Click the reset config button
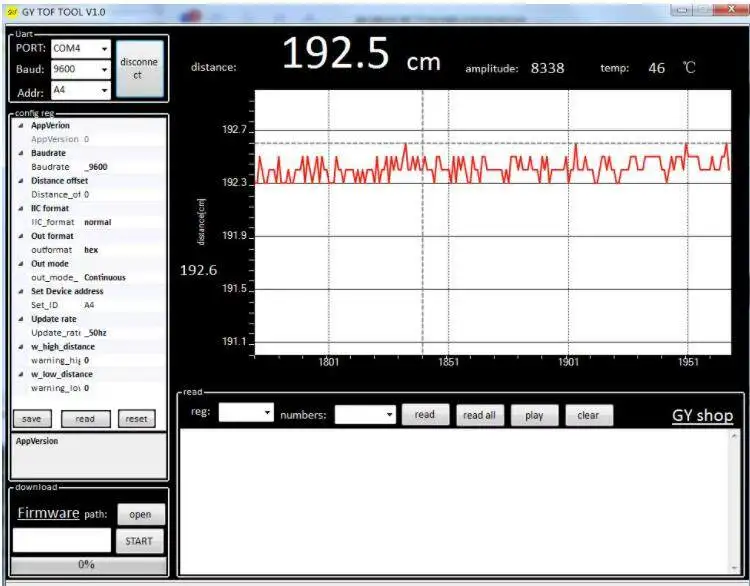This screenshot has width=750, height=586. 136,419
